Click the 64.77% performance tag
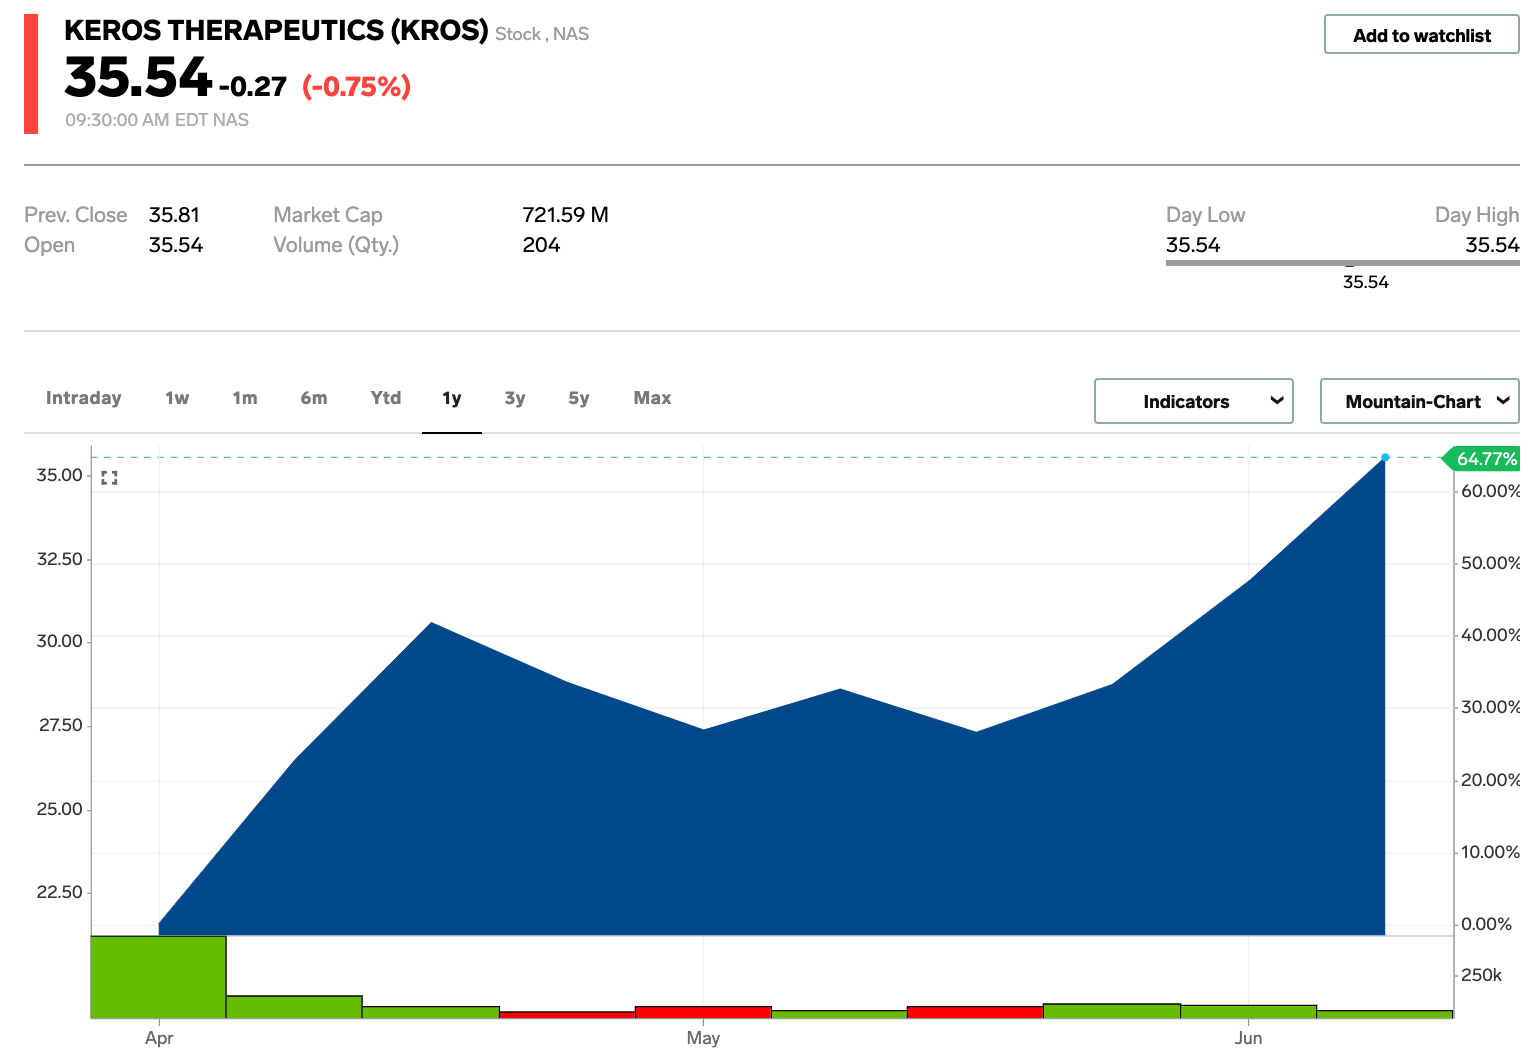This screenshot has height=1050, width=1534. 1481,459
